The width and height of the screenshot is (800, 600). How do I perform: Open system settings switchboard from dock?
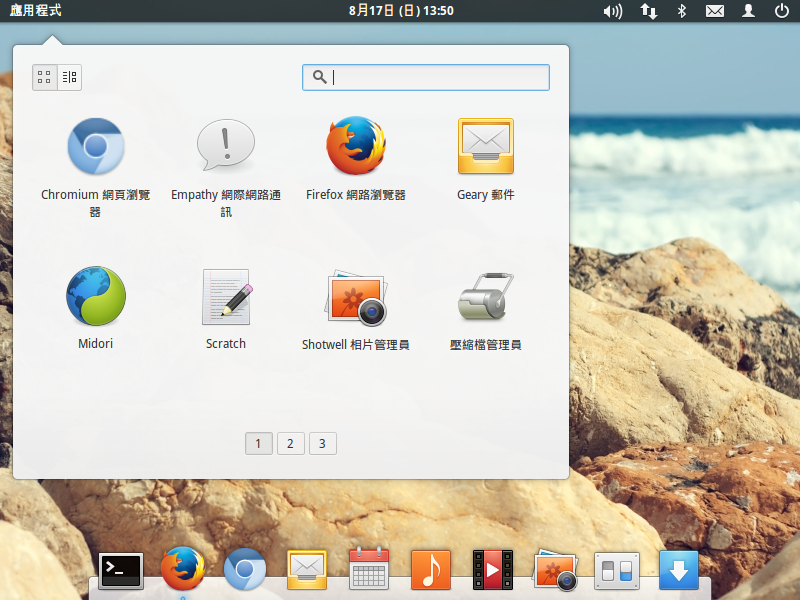tap(617, 571)
